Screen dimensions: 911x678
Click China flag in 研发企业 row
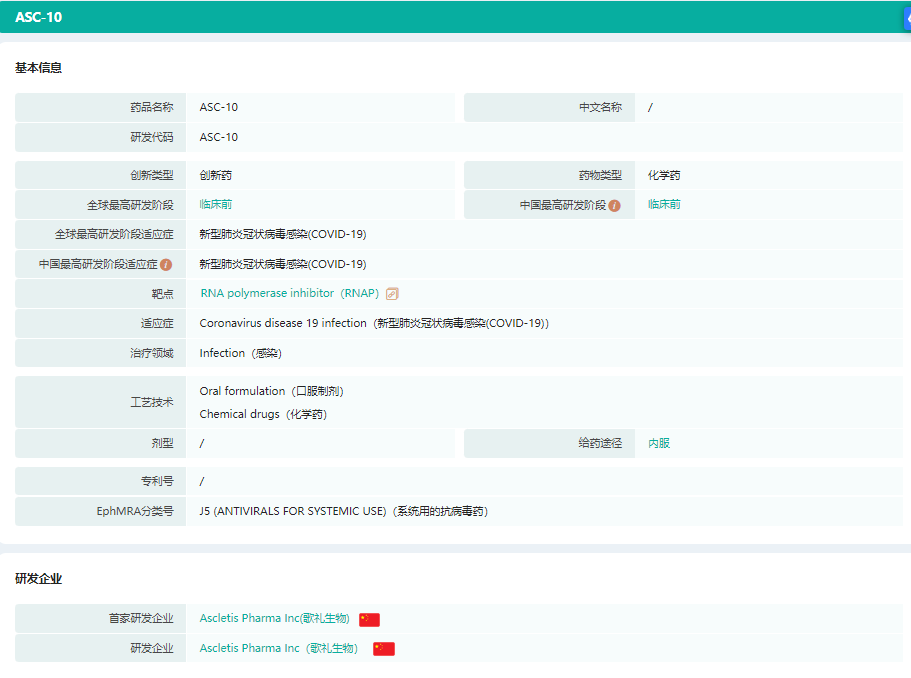(383, 649)
